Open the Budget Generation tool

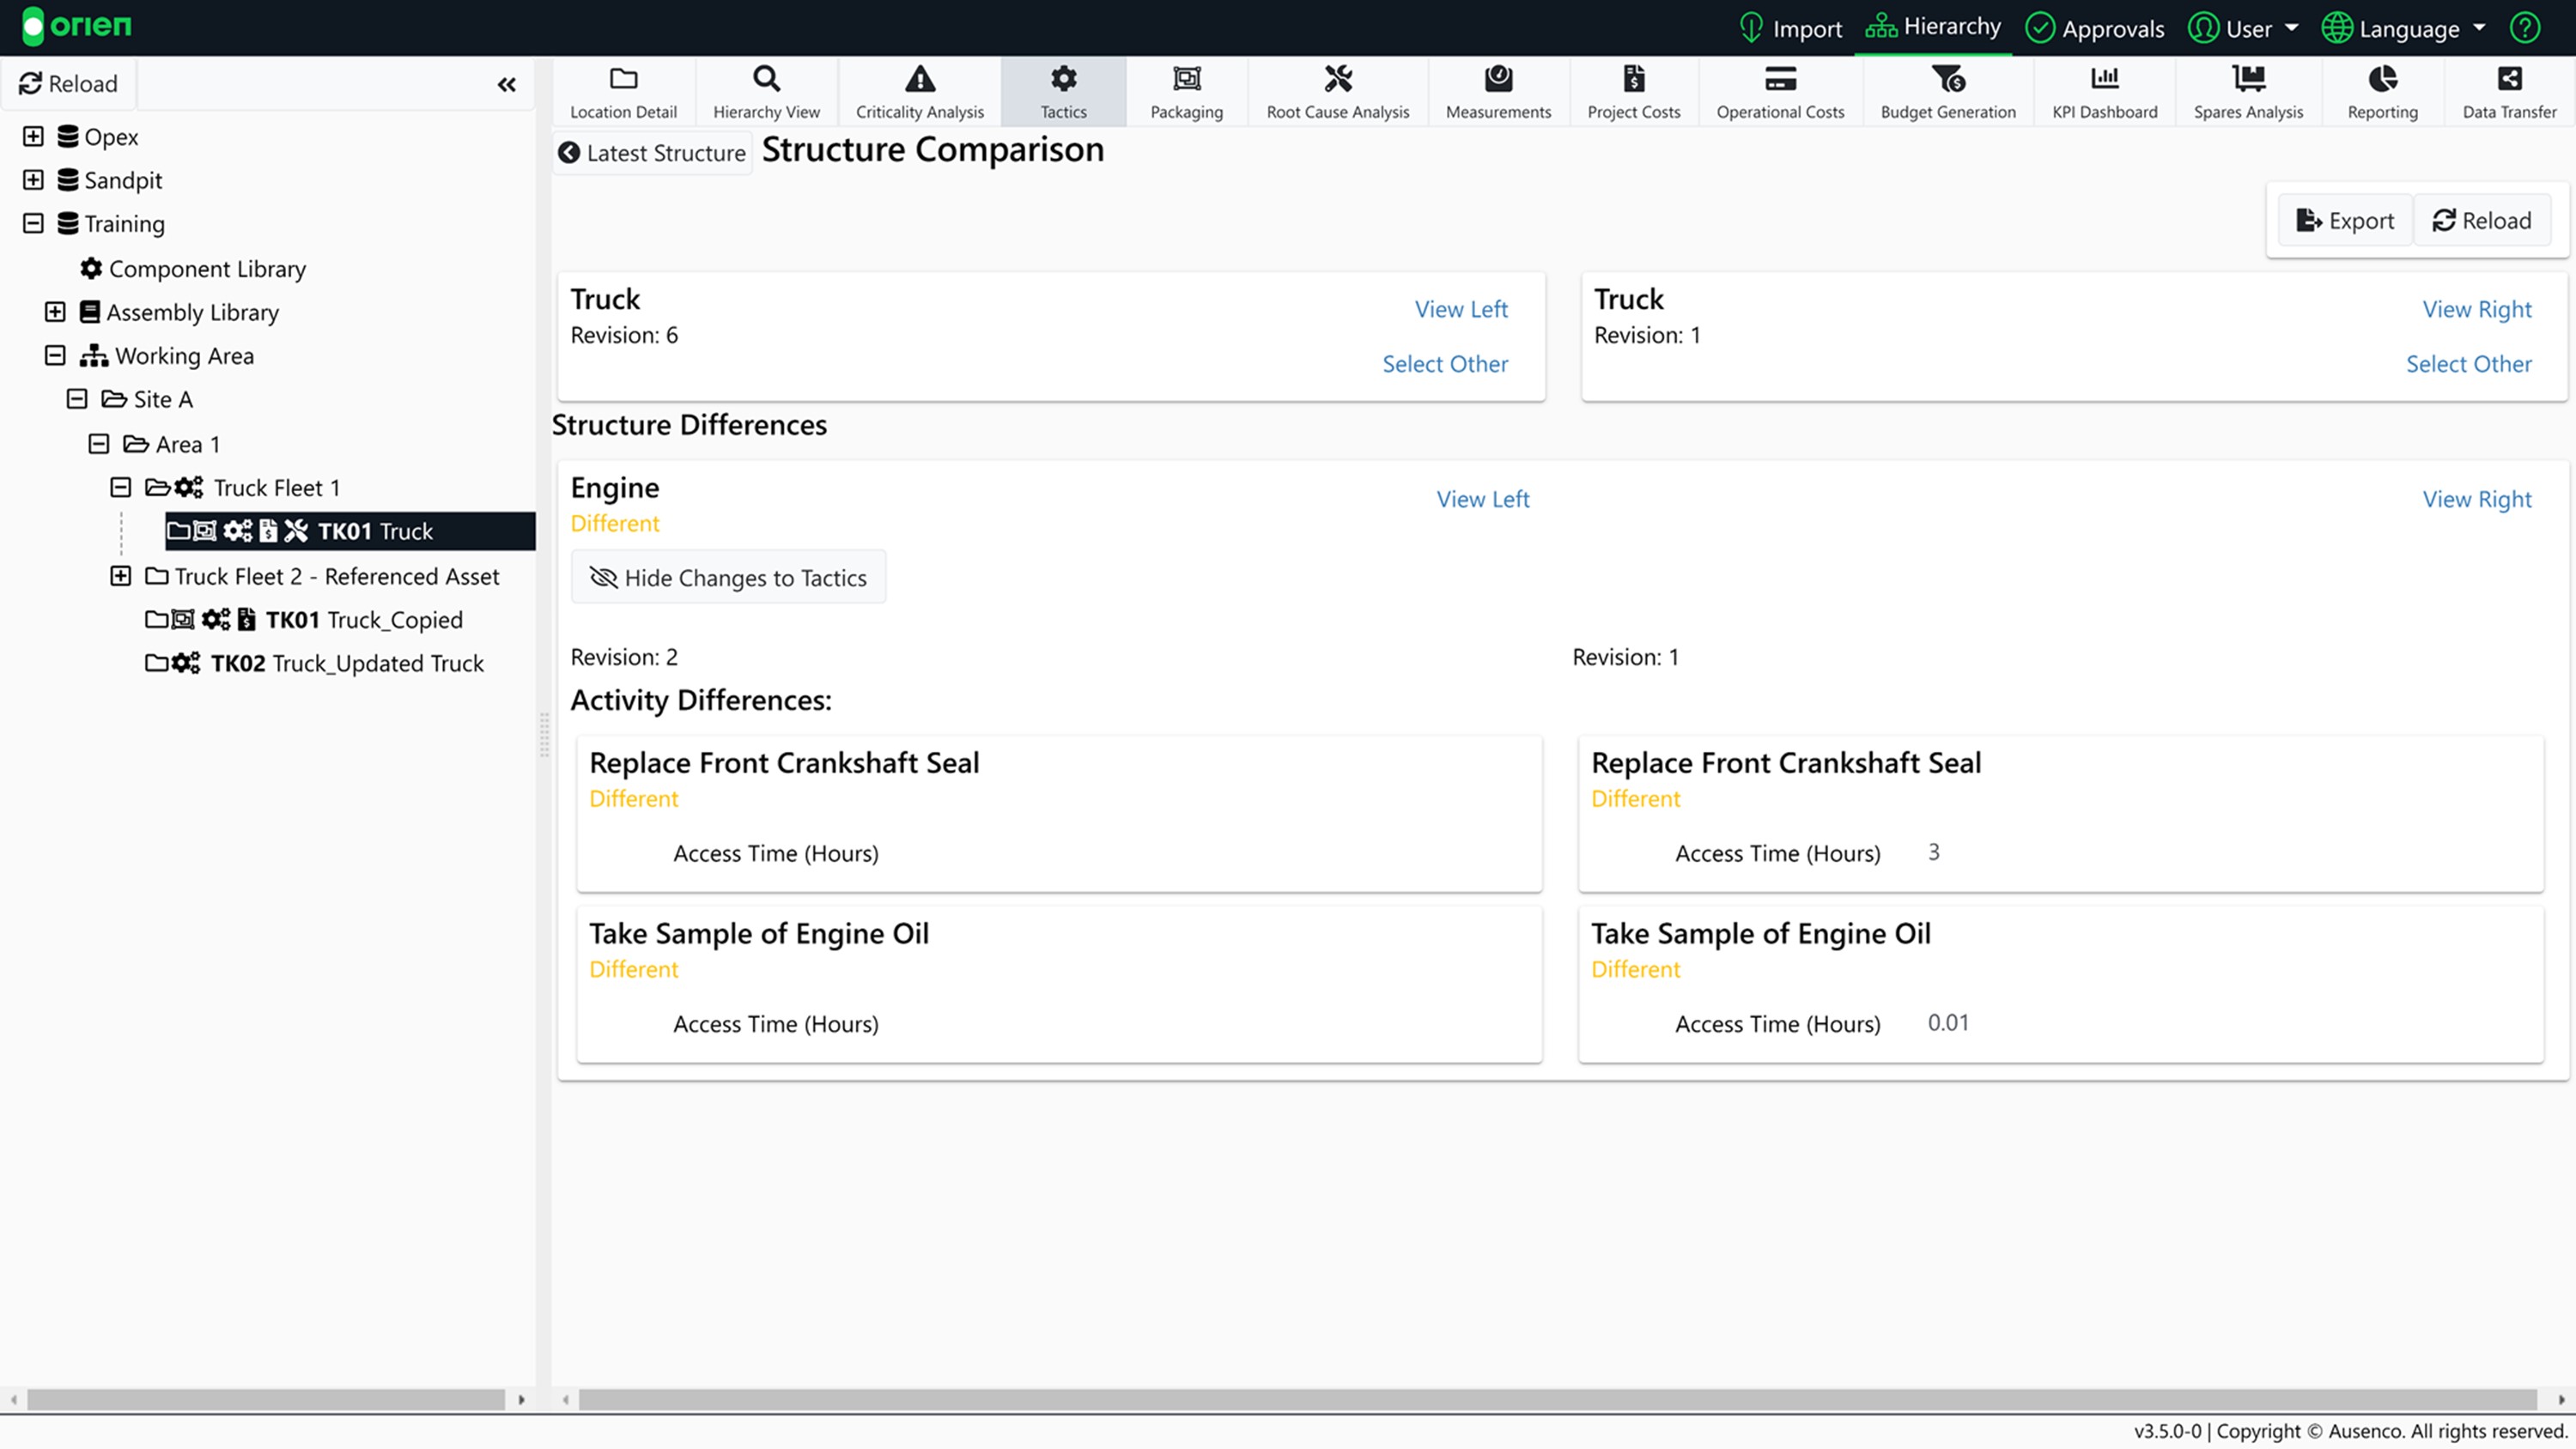[1947, 92]
